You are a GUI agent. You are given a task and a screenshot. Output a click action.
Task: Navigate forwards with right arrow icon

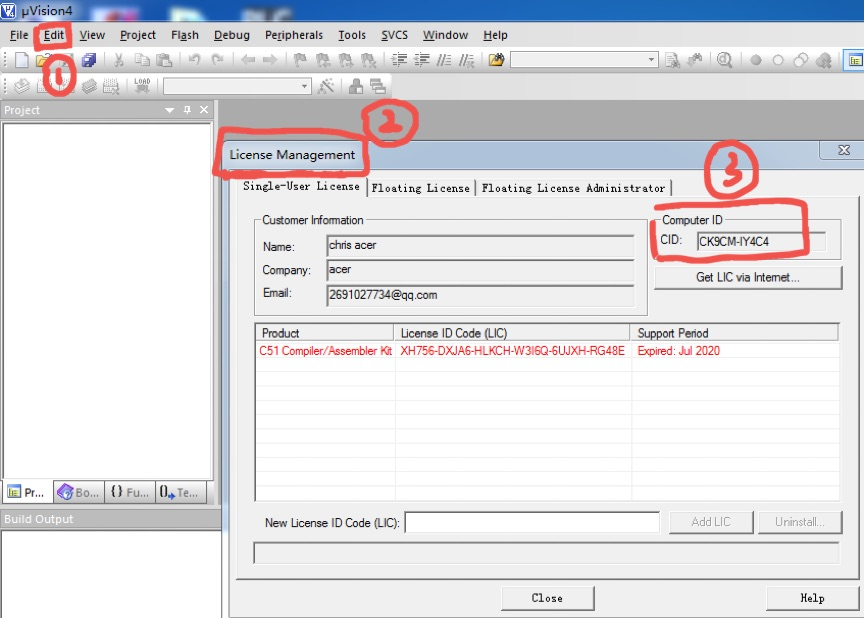tap(269, 59)
